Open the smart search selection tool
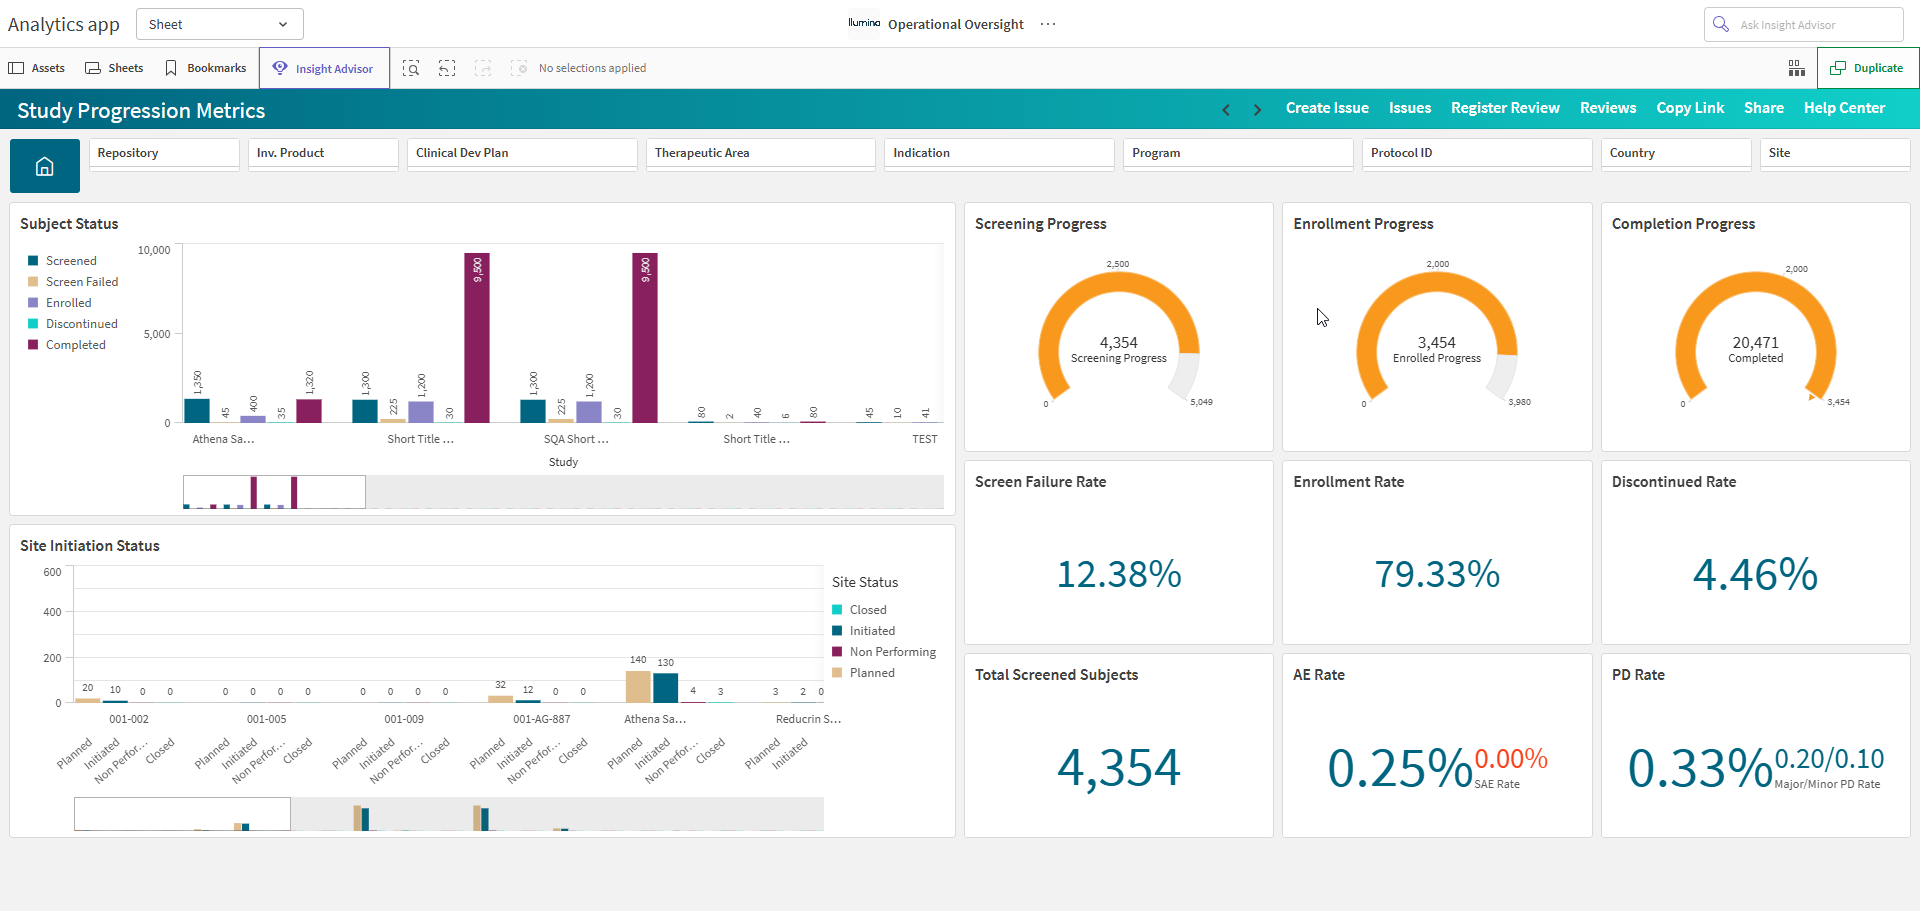 click(411, 68)
